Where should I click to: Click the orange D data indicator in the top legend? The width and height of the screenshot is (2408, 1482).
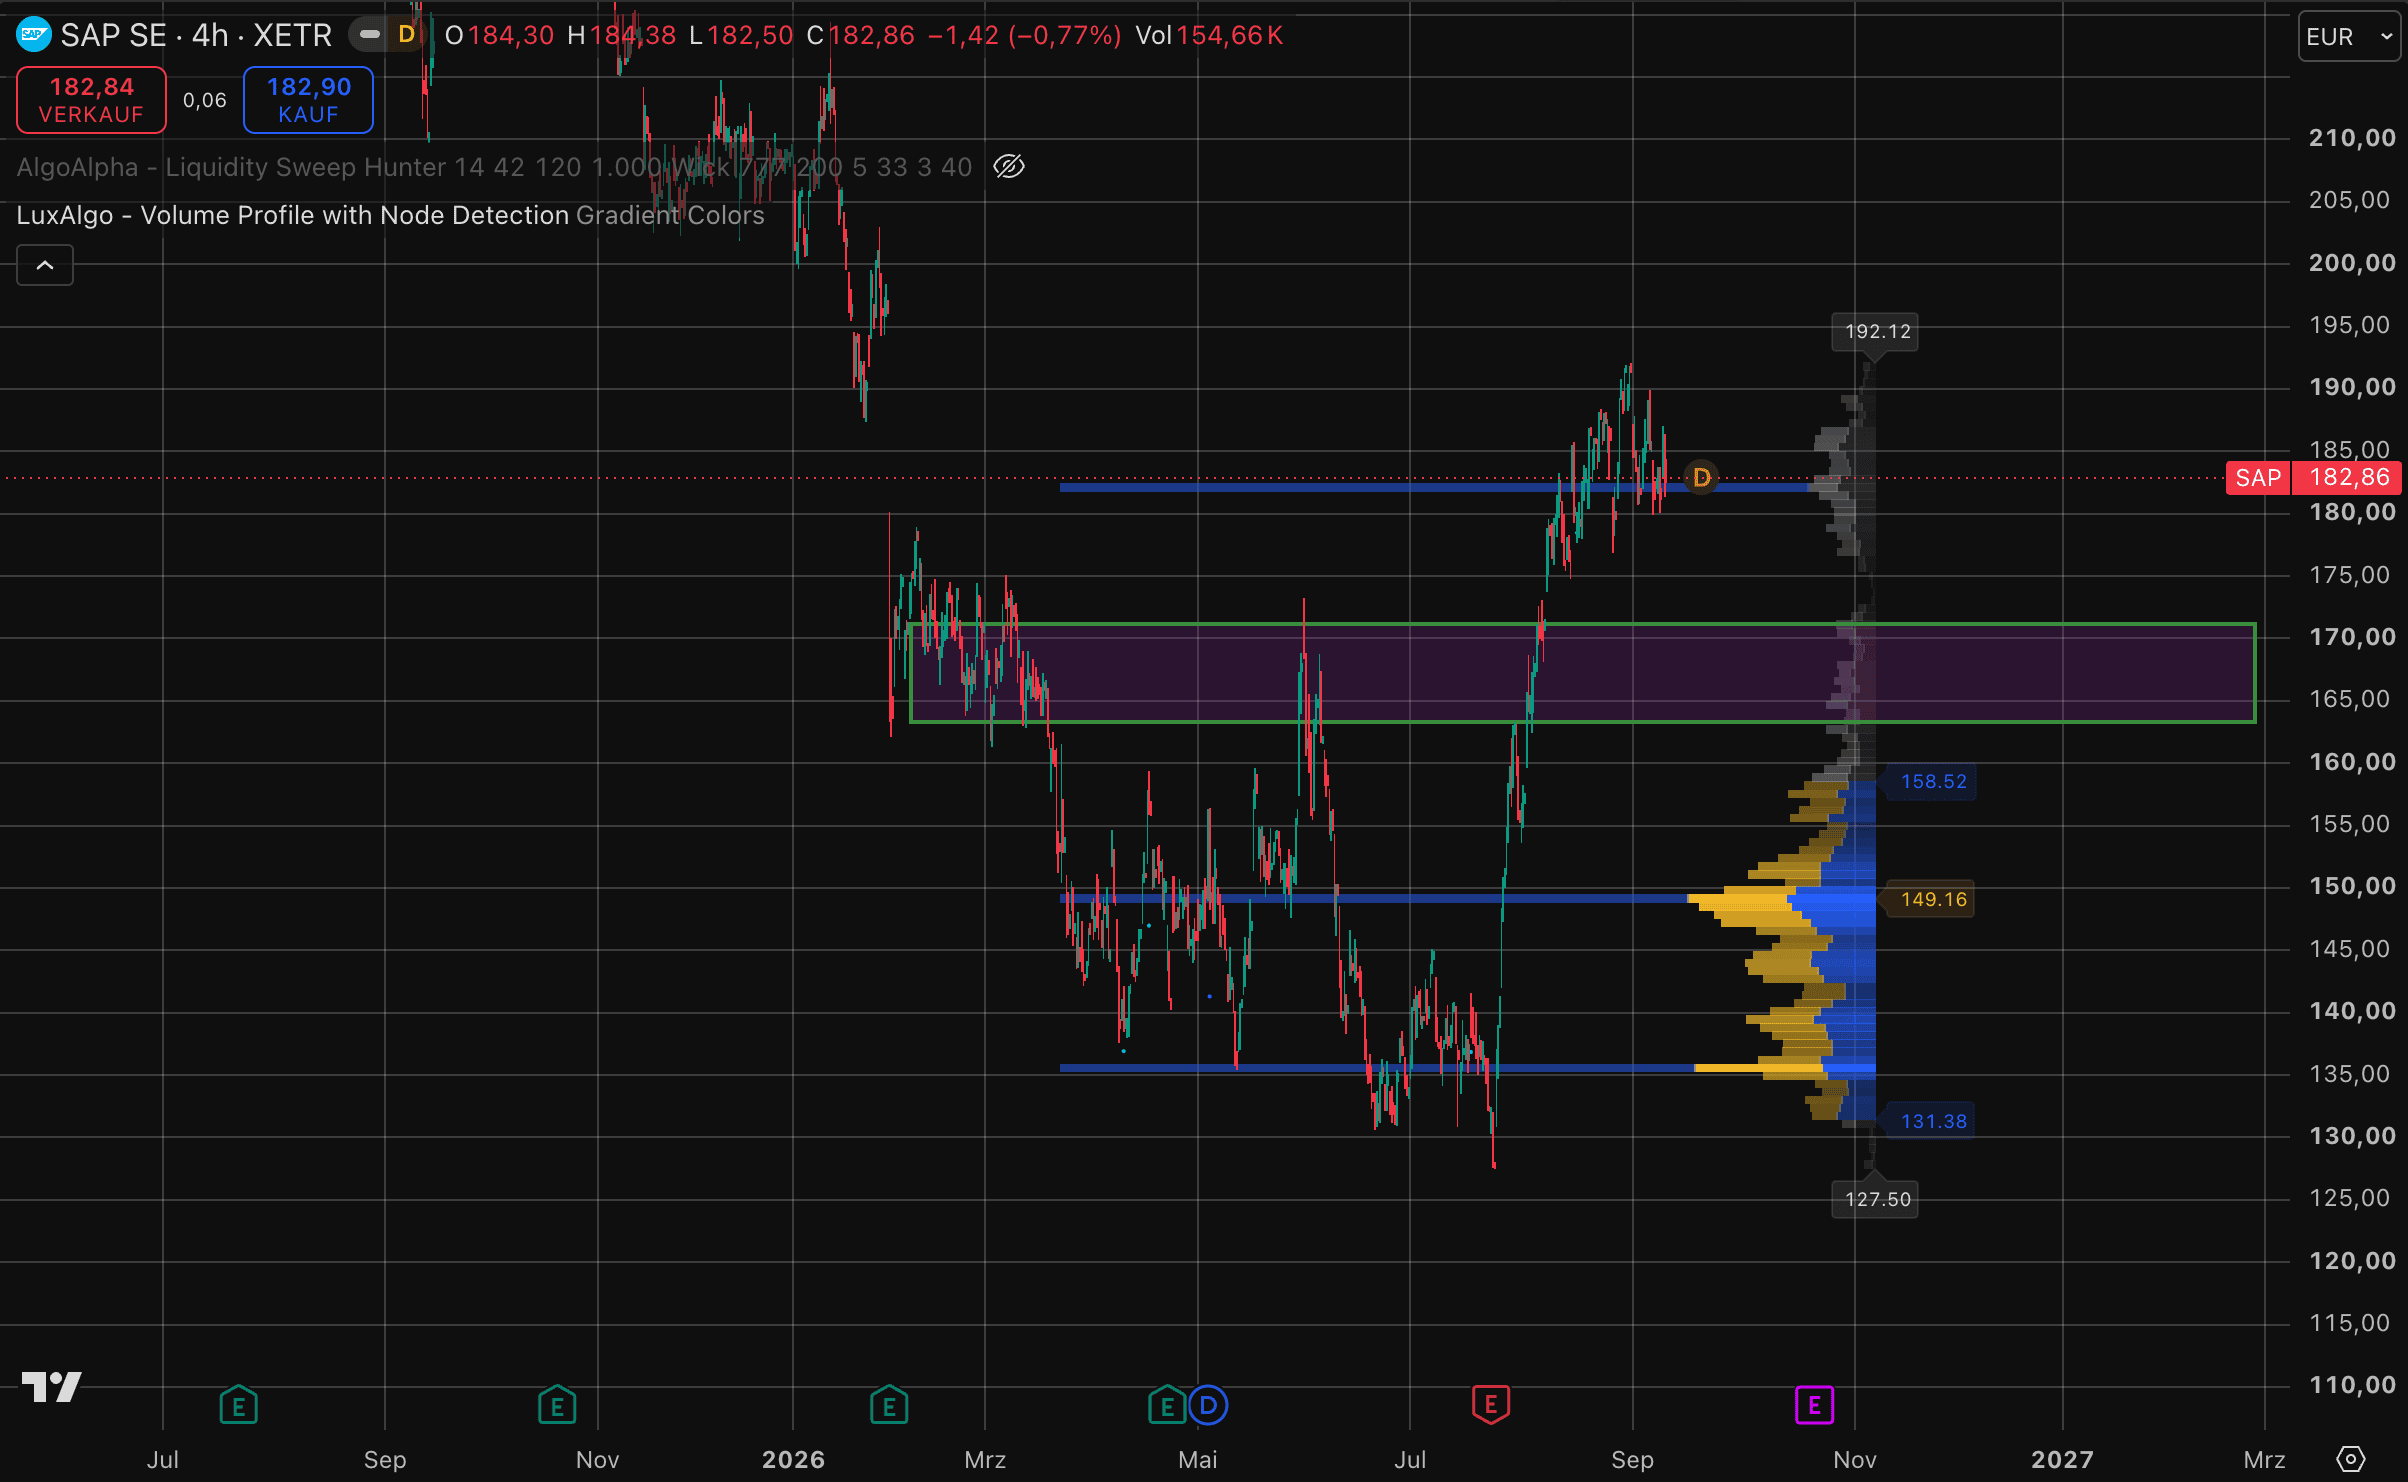point(406,35)
